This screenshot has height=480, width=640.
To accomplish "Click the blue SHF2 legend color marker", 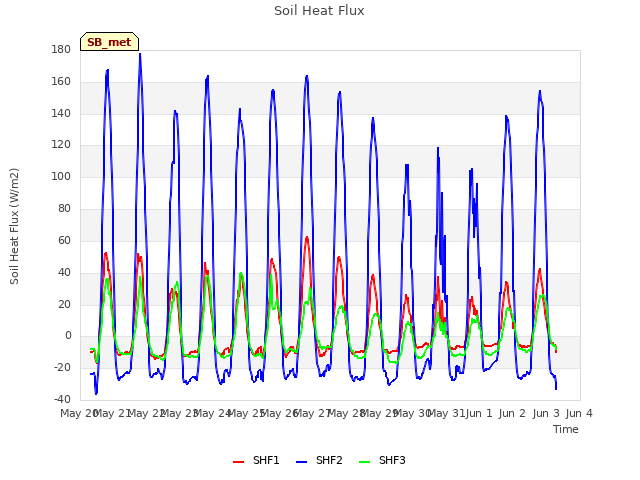I will tap(301, 462).
